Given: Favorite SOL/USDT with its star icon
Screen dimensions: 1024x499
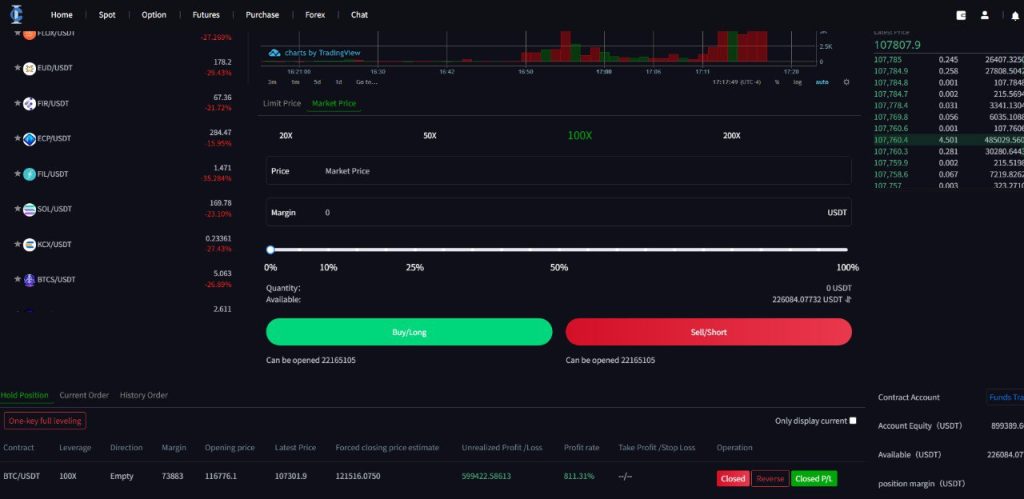Looking at the screenshot, I should click(17, 209).
